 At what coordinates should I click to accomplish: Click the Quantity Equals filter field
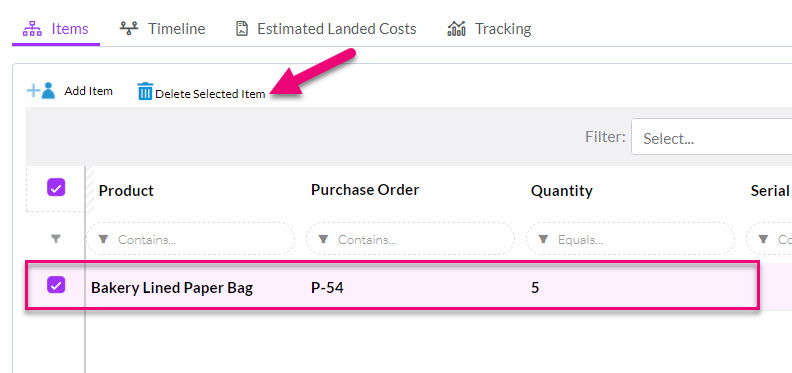coord(630,239)
